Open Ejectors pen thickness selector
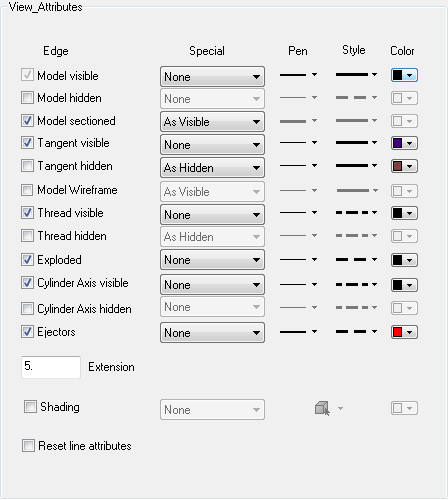 298,332
